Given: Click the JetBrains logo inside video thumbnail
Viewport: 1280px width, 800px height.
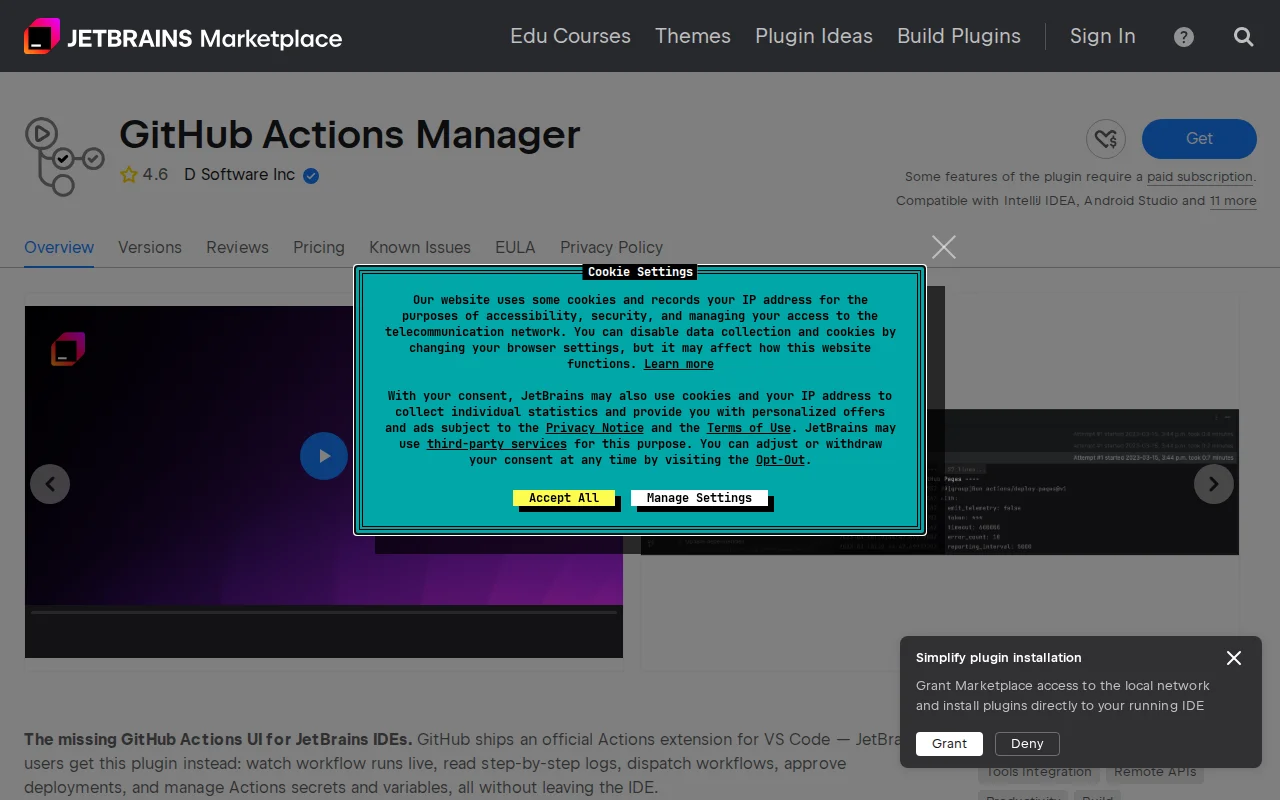Looking at the screenshot, I should click(68, 349).
